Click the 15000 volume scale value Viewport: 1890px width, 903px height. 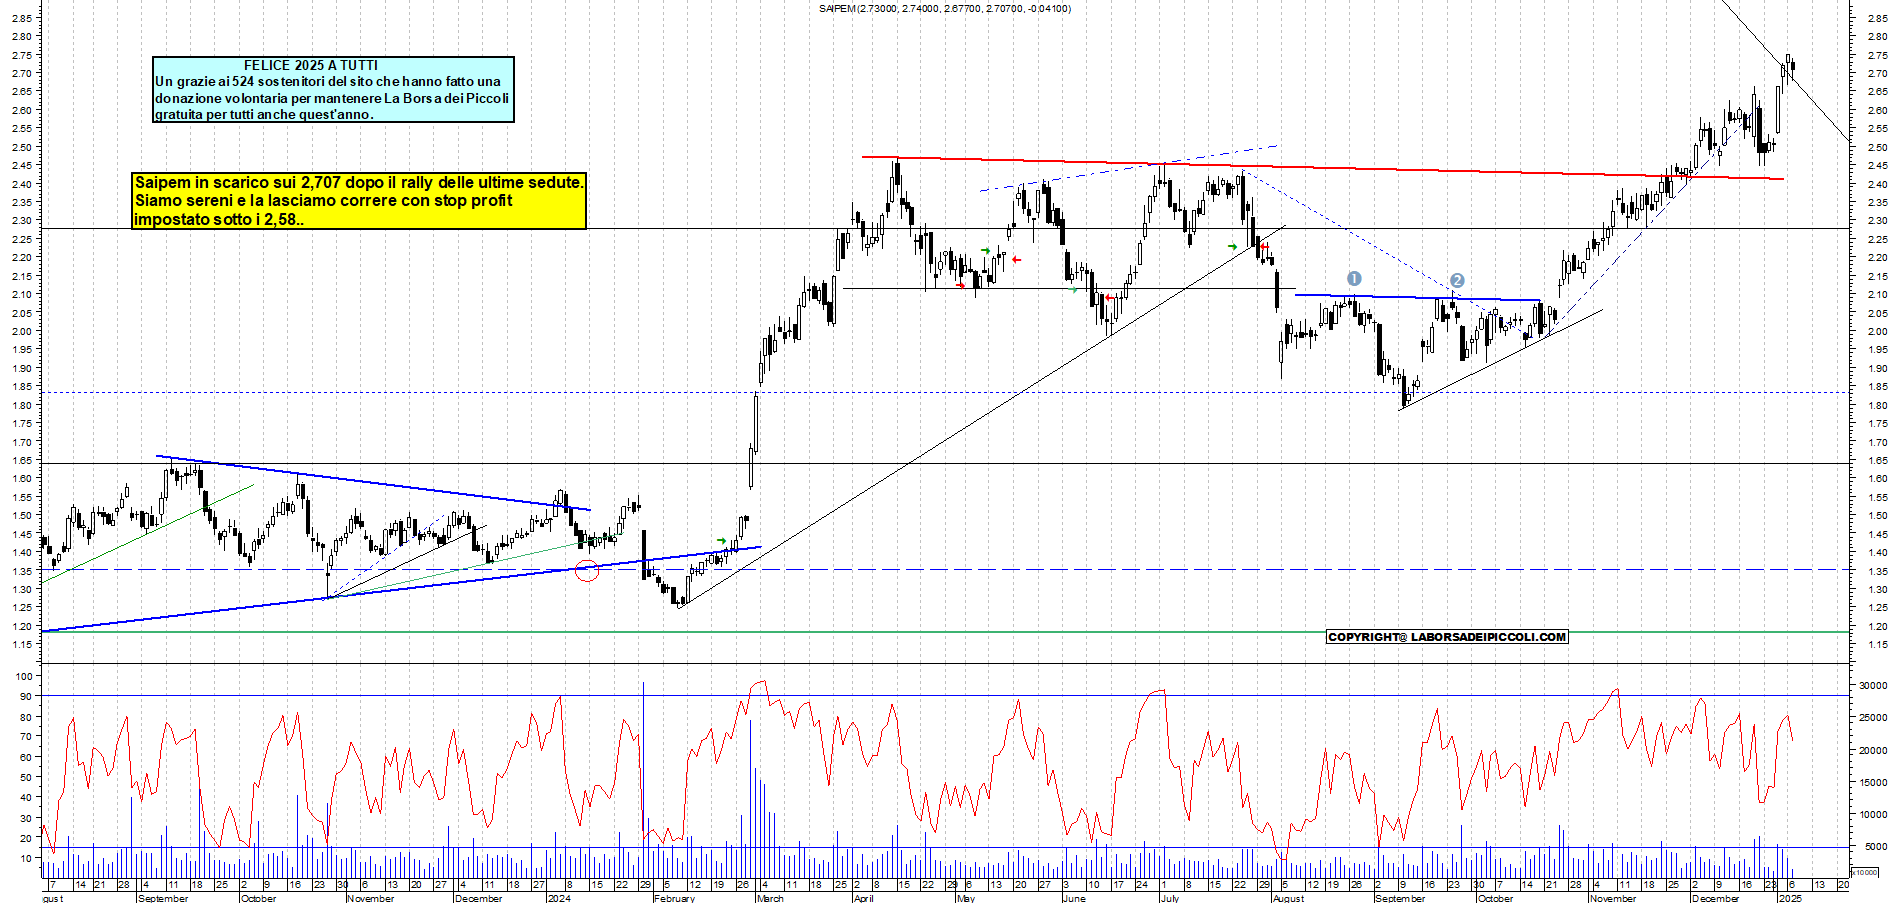point(1873,783)
